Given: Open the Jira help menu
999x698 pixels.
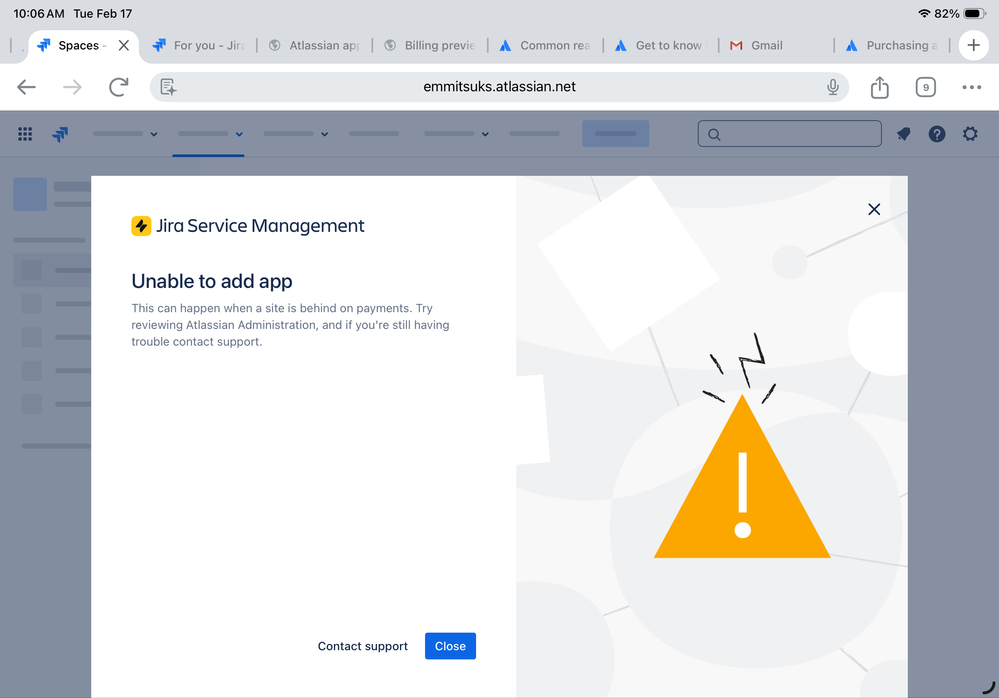Looking at the screenshot, I should coord(937,134).
